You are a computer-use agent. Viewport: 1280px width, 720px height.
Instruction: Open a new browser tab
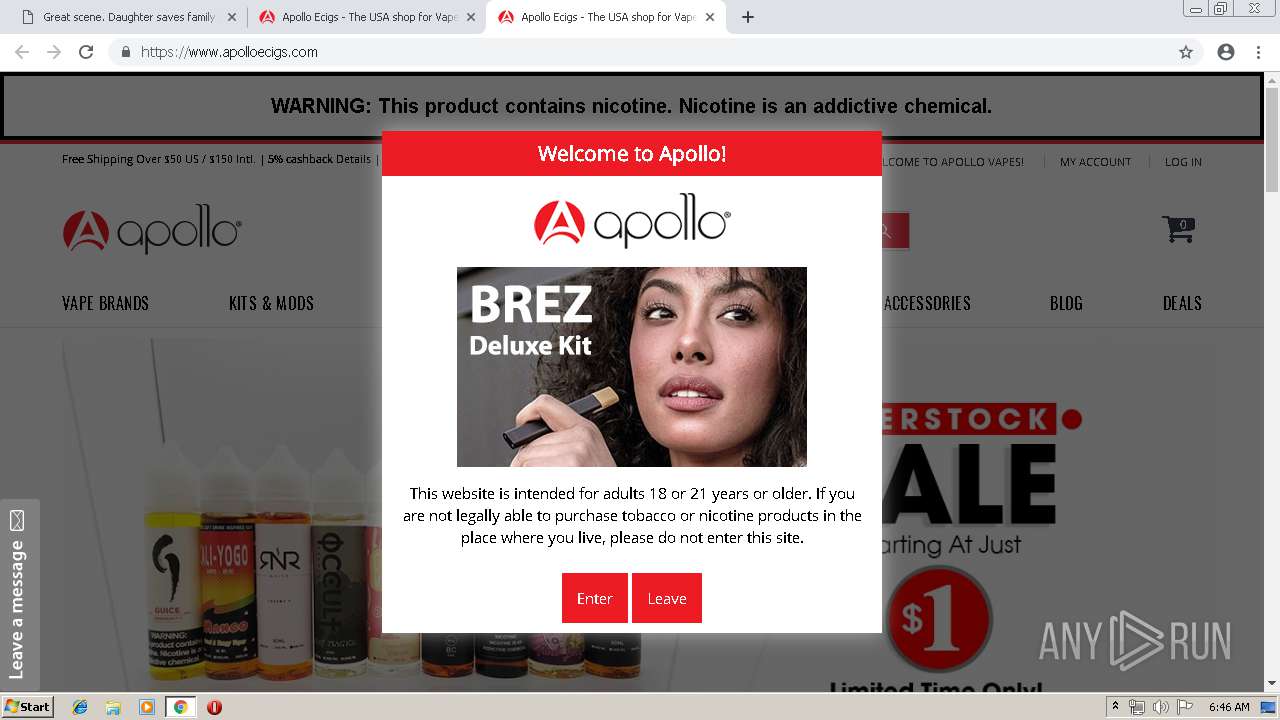748,17
